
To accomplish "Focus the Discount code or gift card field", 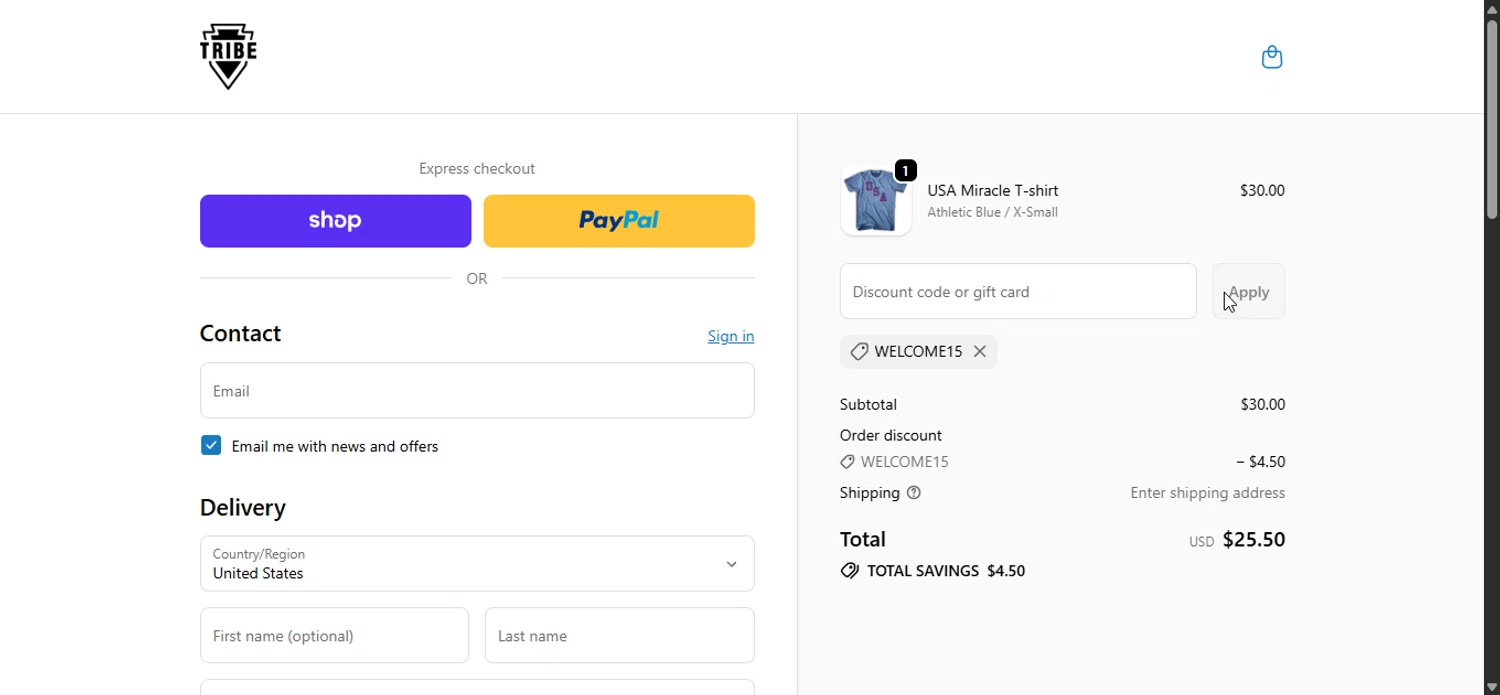I will (1018, 291).
